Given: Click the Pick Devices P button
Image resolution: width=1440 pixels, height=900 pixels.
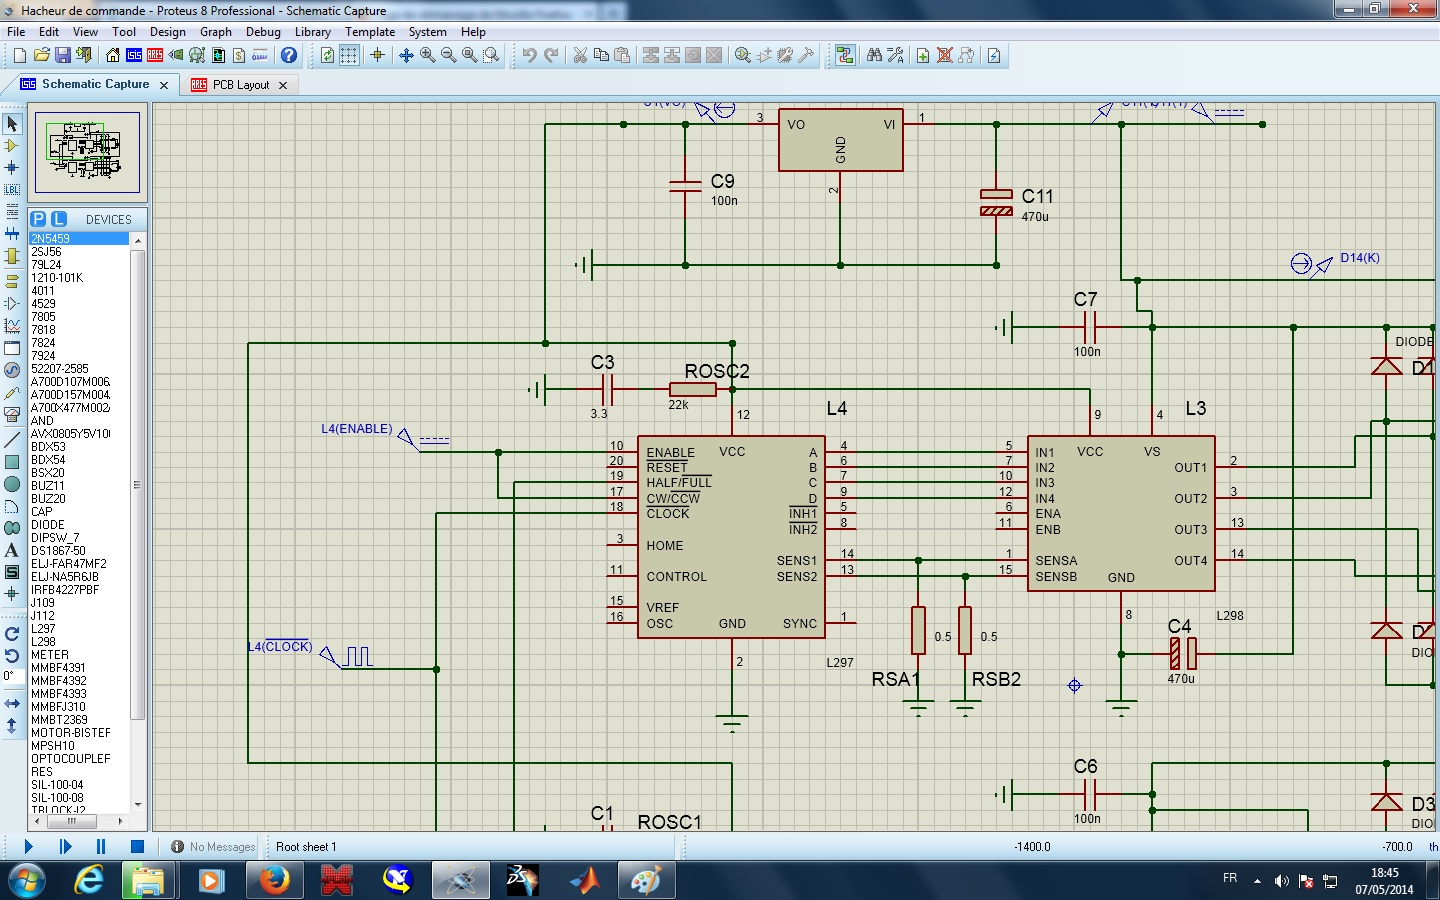Looking at the screenshot, I should pos(38,219).
